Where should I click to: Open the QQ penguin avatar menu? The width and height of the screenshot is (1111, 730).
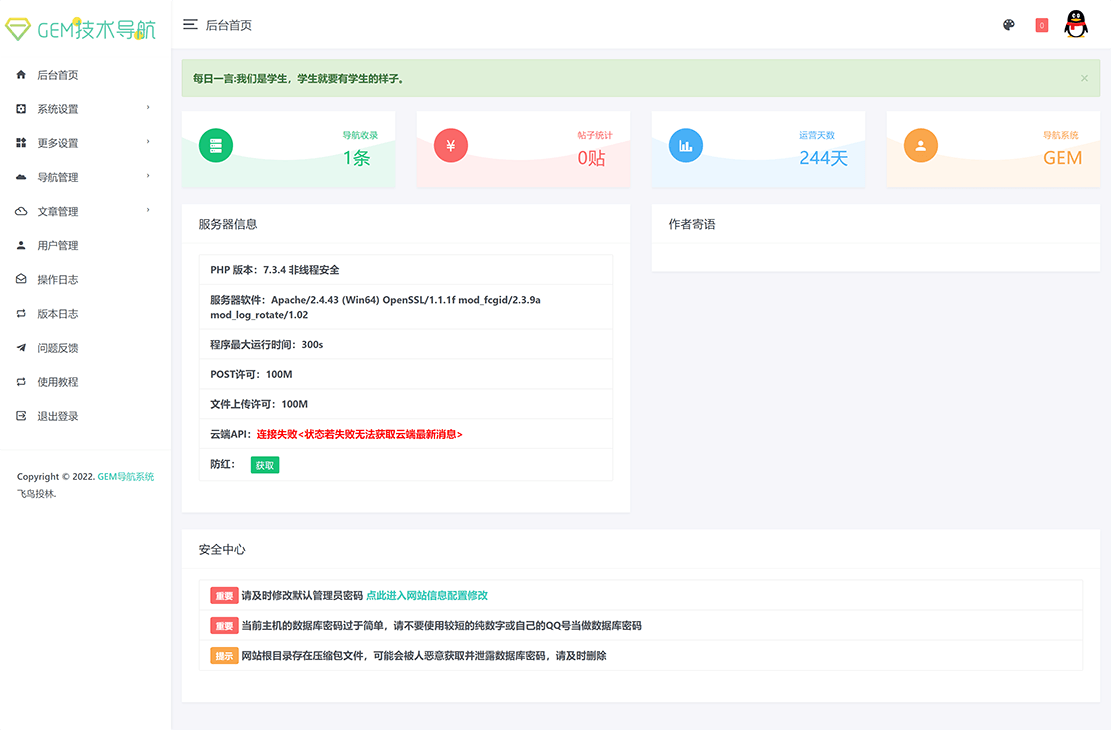1076,25
